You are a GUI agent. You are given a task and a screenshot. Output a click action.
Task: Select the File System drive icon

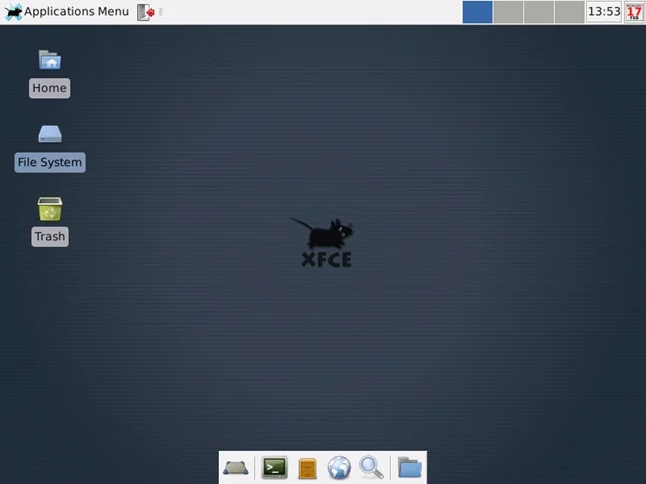click(x=50, y=134)
